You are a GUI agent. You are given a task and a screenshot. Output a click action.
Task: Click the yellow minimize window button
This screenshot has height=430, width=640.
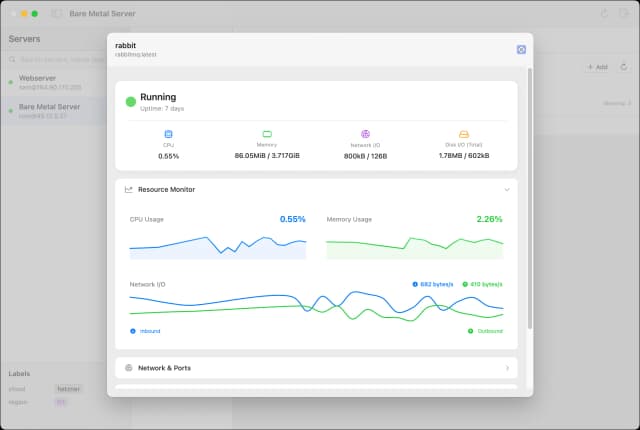coord(24,13)
